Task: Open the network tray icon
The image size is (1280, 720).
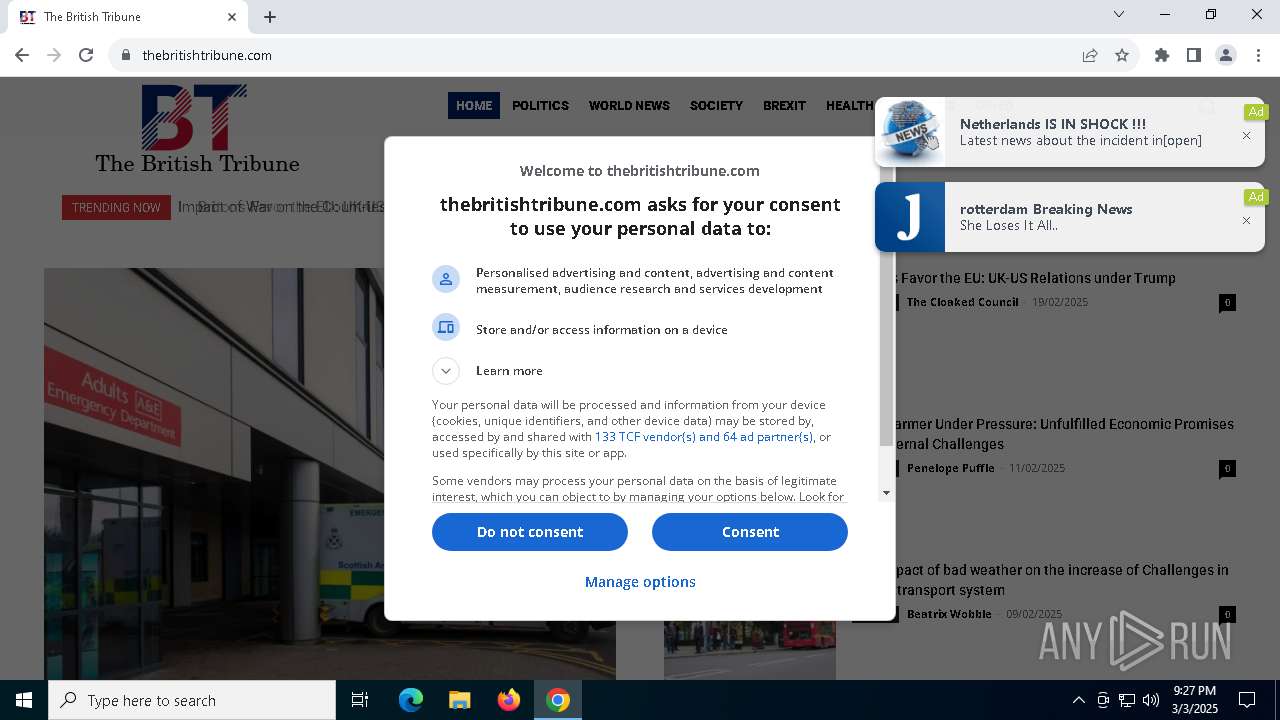Action: (1127, 700)
